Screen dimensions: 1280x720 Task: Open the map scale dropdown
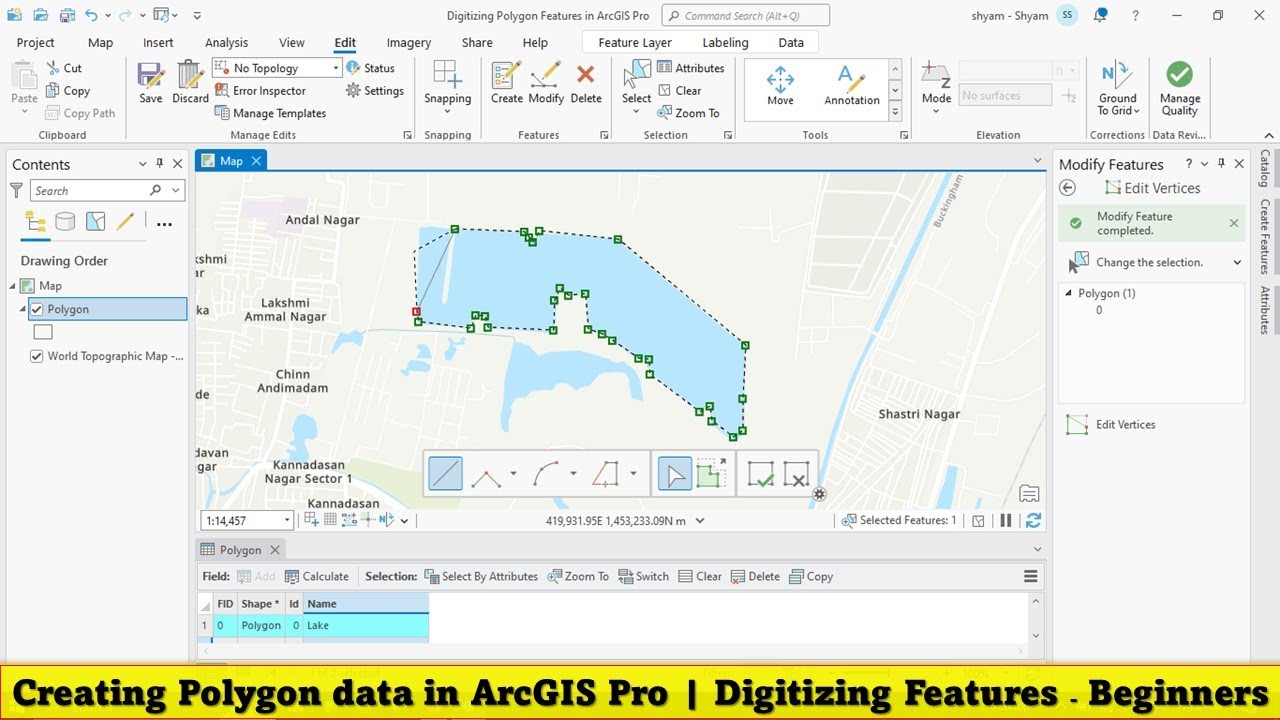(x=288, y=520)
